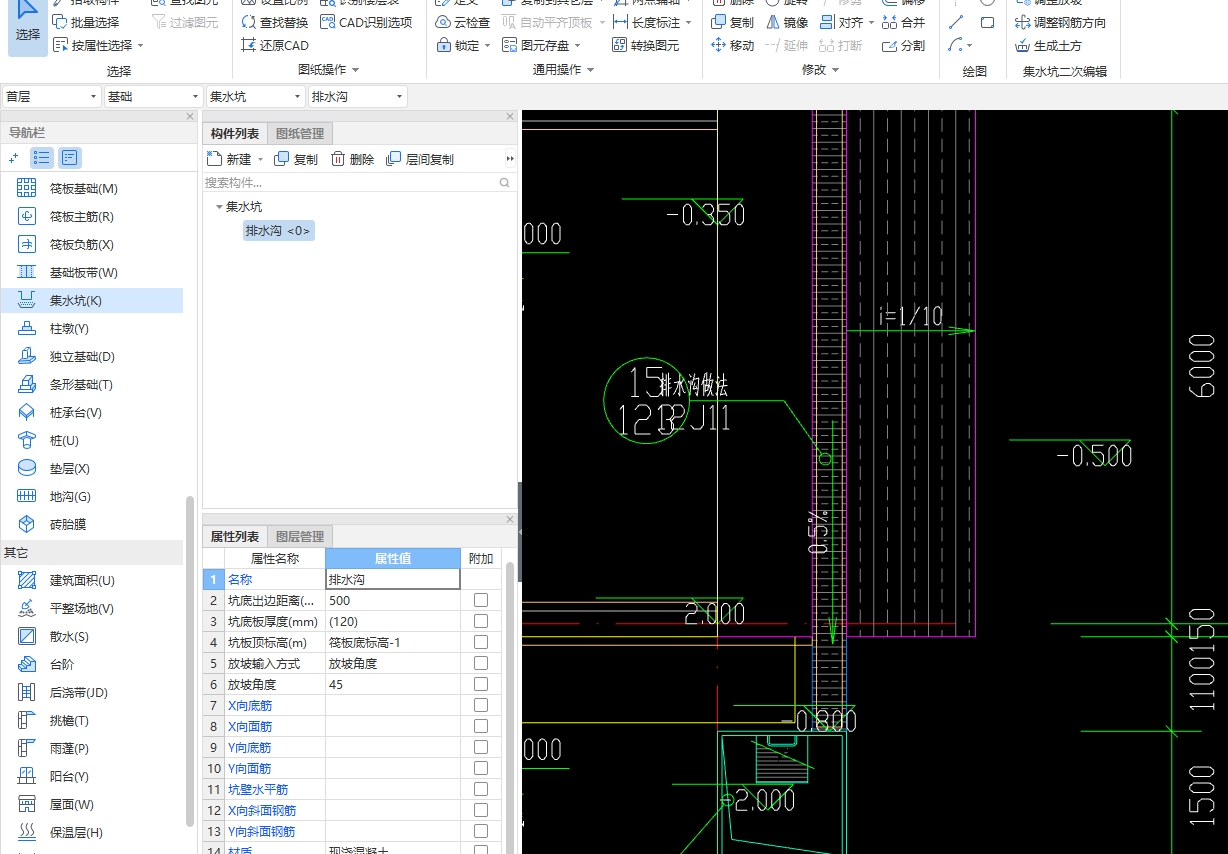The width and height of the screenshot is (1228, 854).
Task: Switch to the 图层管理 tab
Action: pos(299,537)
